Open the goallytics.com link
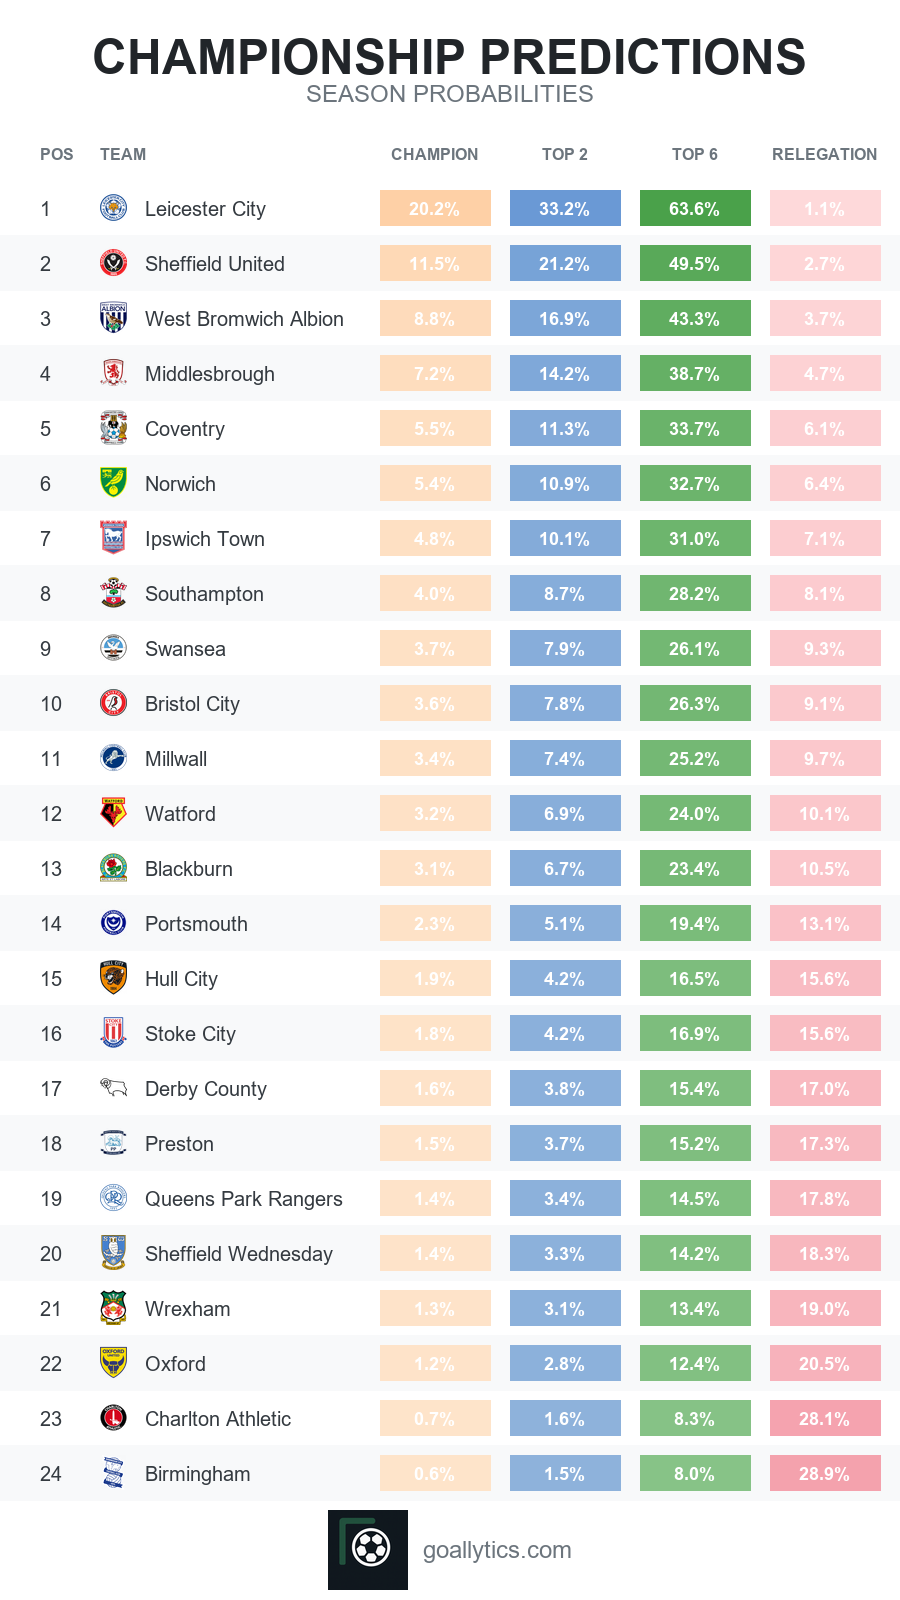Viewport: 900px width, 1600px height. tap(497, 1550)
